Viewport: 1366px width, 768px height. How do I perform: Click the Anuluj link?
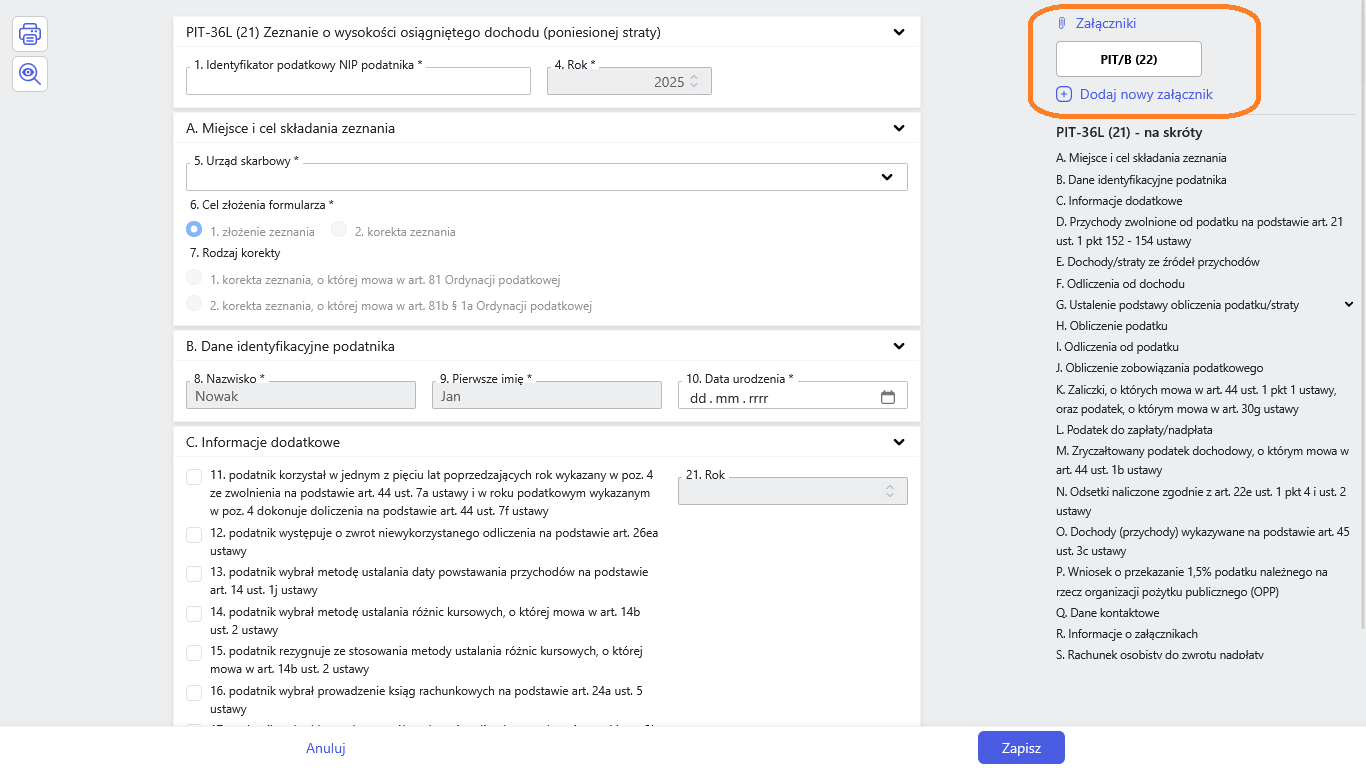326,748
